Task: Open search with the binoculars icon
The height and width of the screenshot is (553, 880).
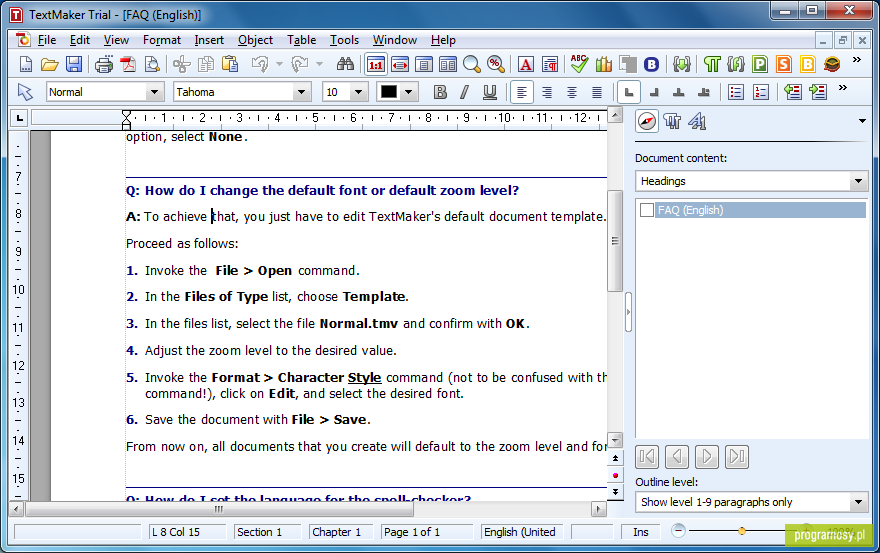Action: click(345, 64)
